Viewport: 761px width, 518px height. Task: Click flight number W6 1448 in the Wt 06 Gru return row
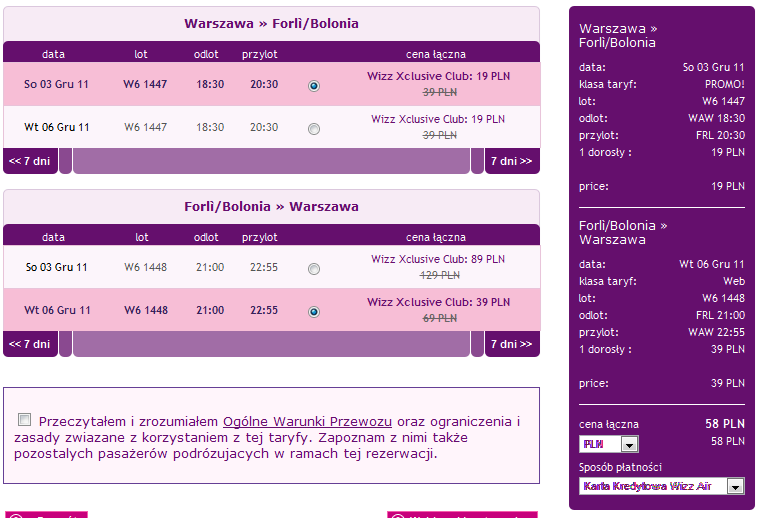click(146, 310)
